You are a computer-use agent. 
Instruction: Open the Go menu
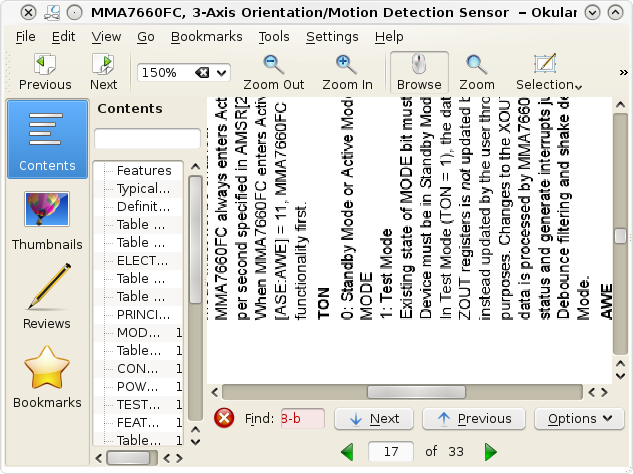click(146, 37)
